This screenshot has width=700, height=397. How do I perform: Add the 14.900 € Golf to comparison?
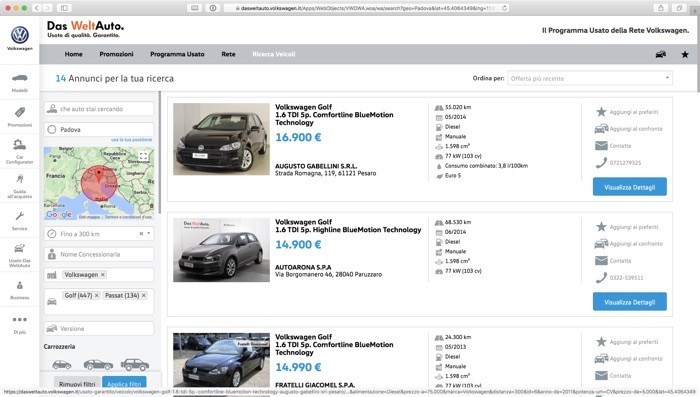629,244
